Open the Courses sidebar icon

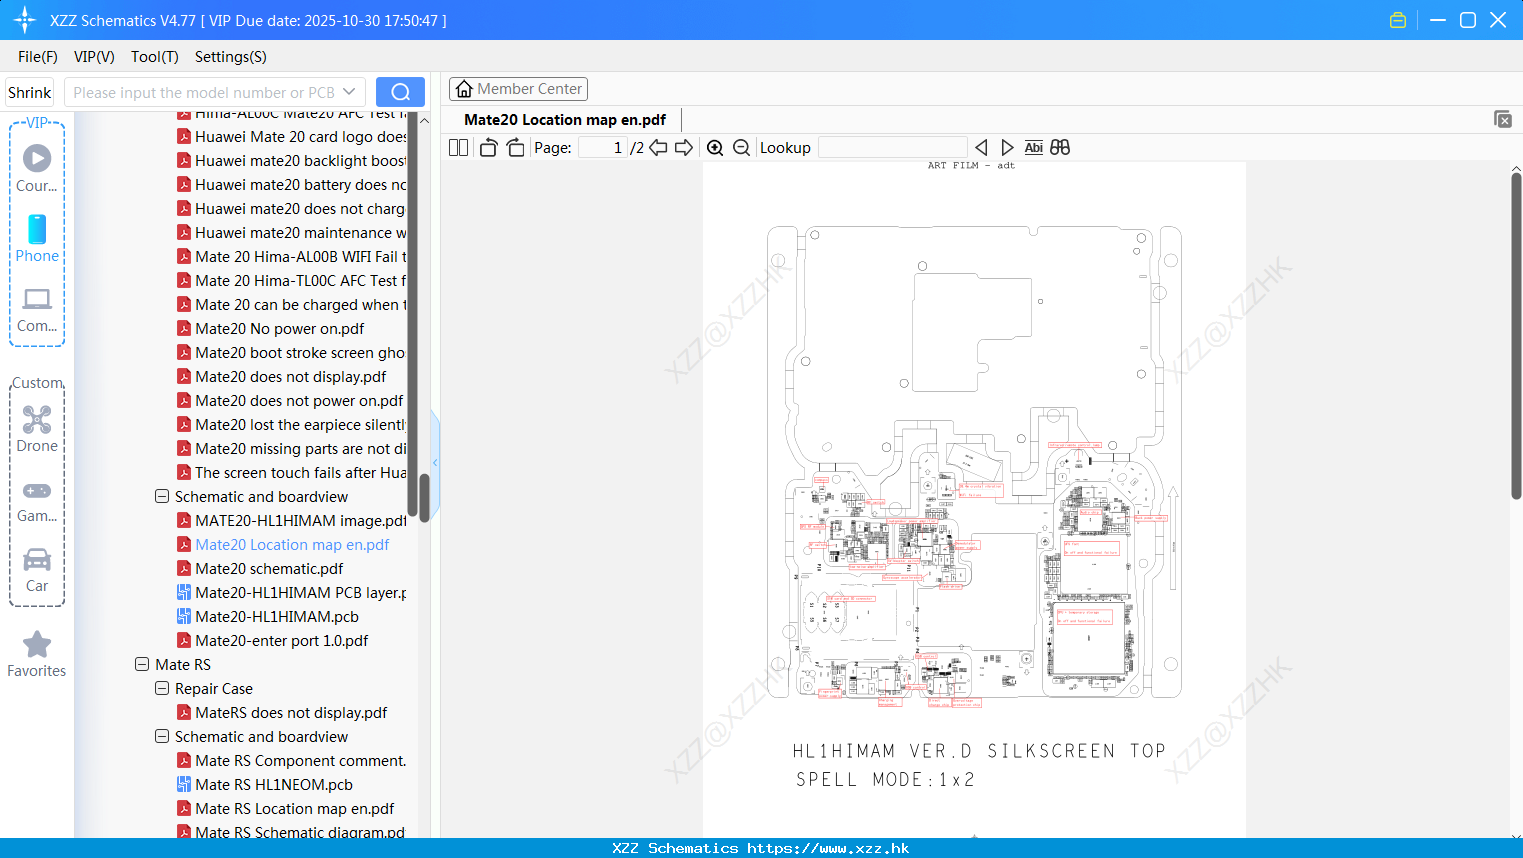coord(37,169)
